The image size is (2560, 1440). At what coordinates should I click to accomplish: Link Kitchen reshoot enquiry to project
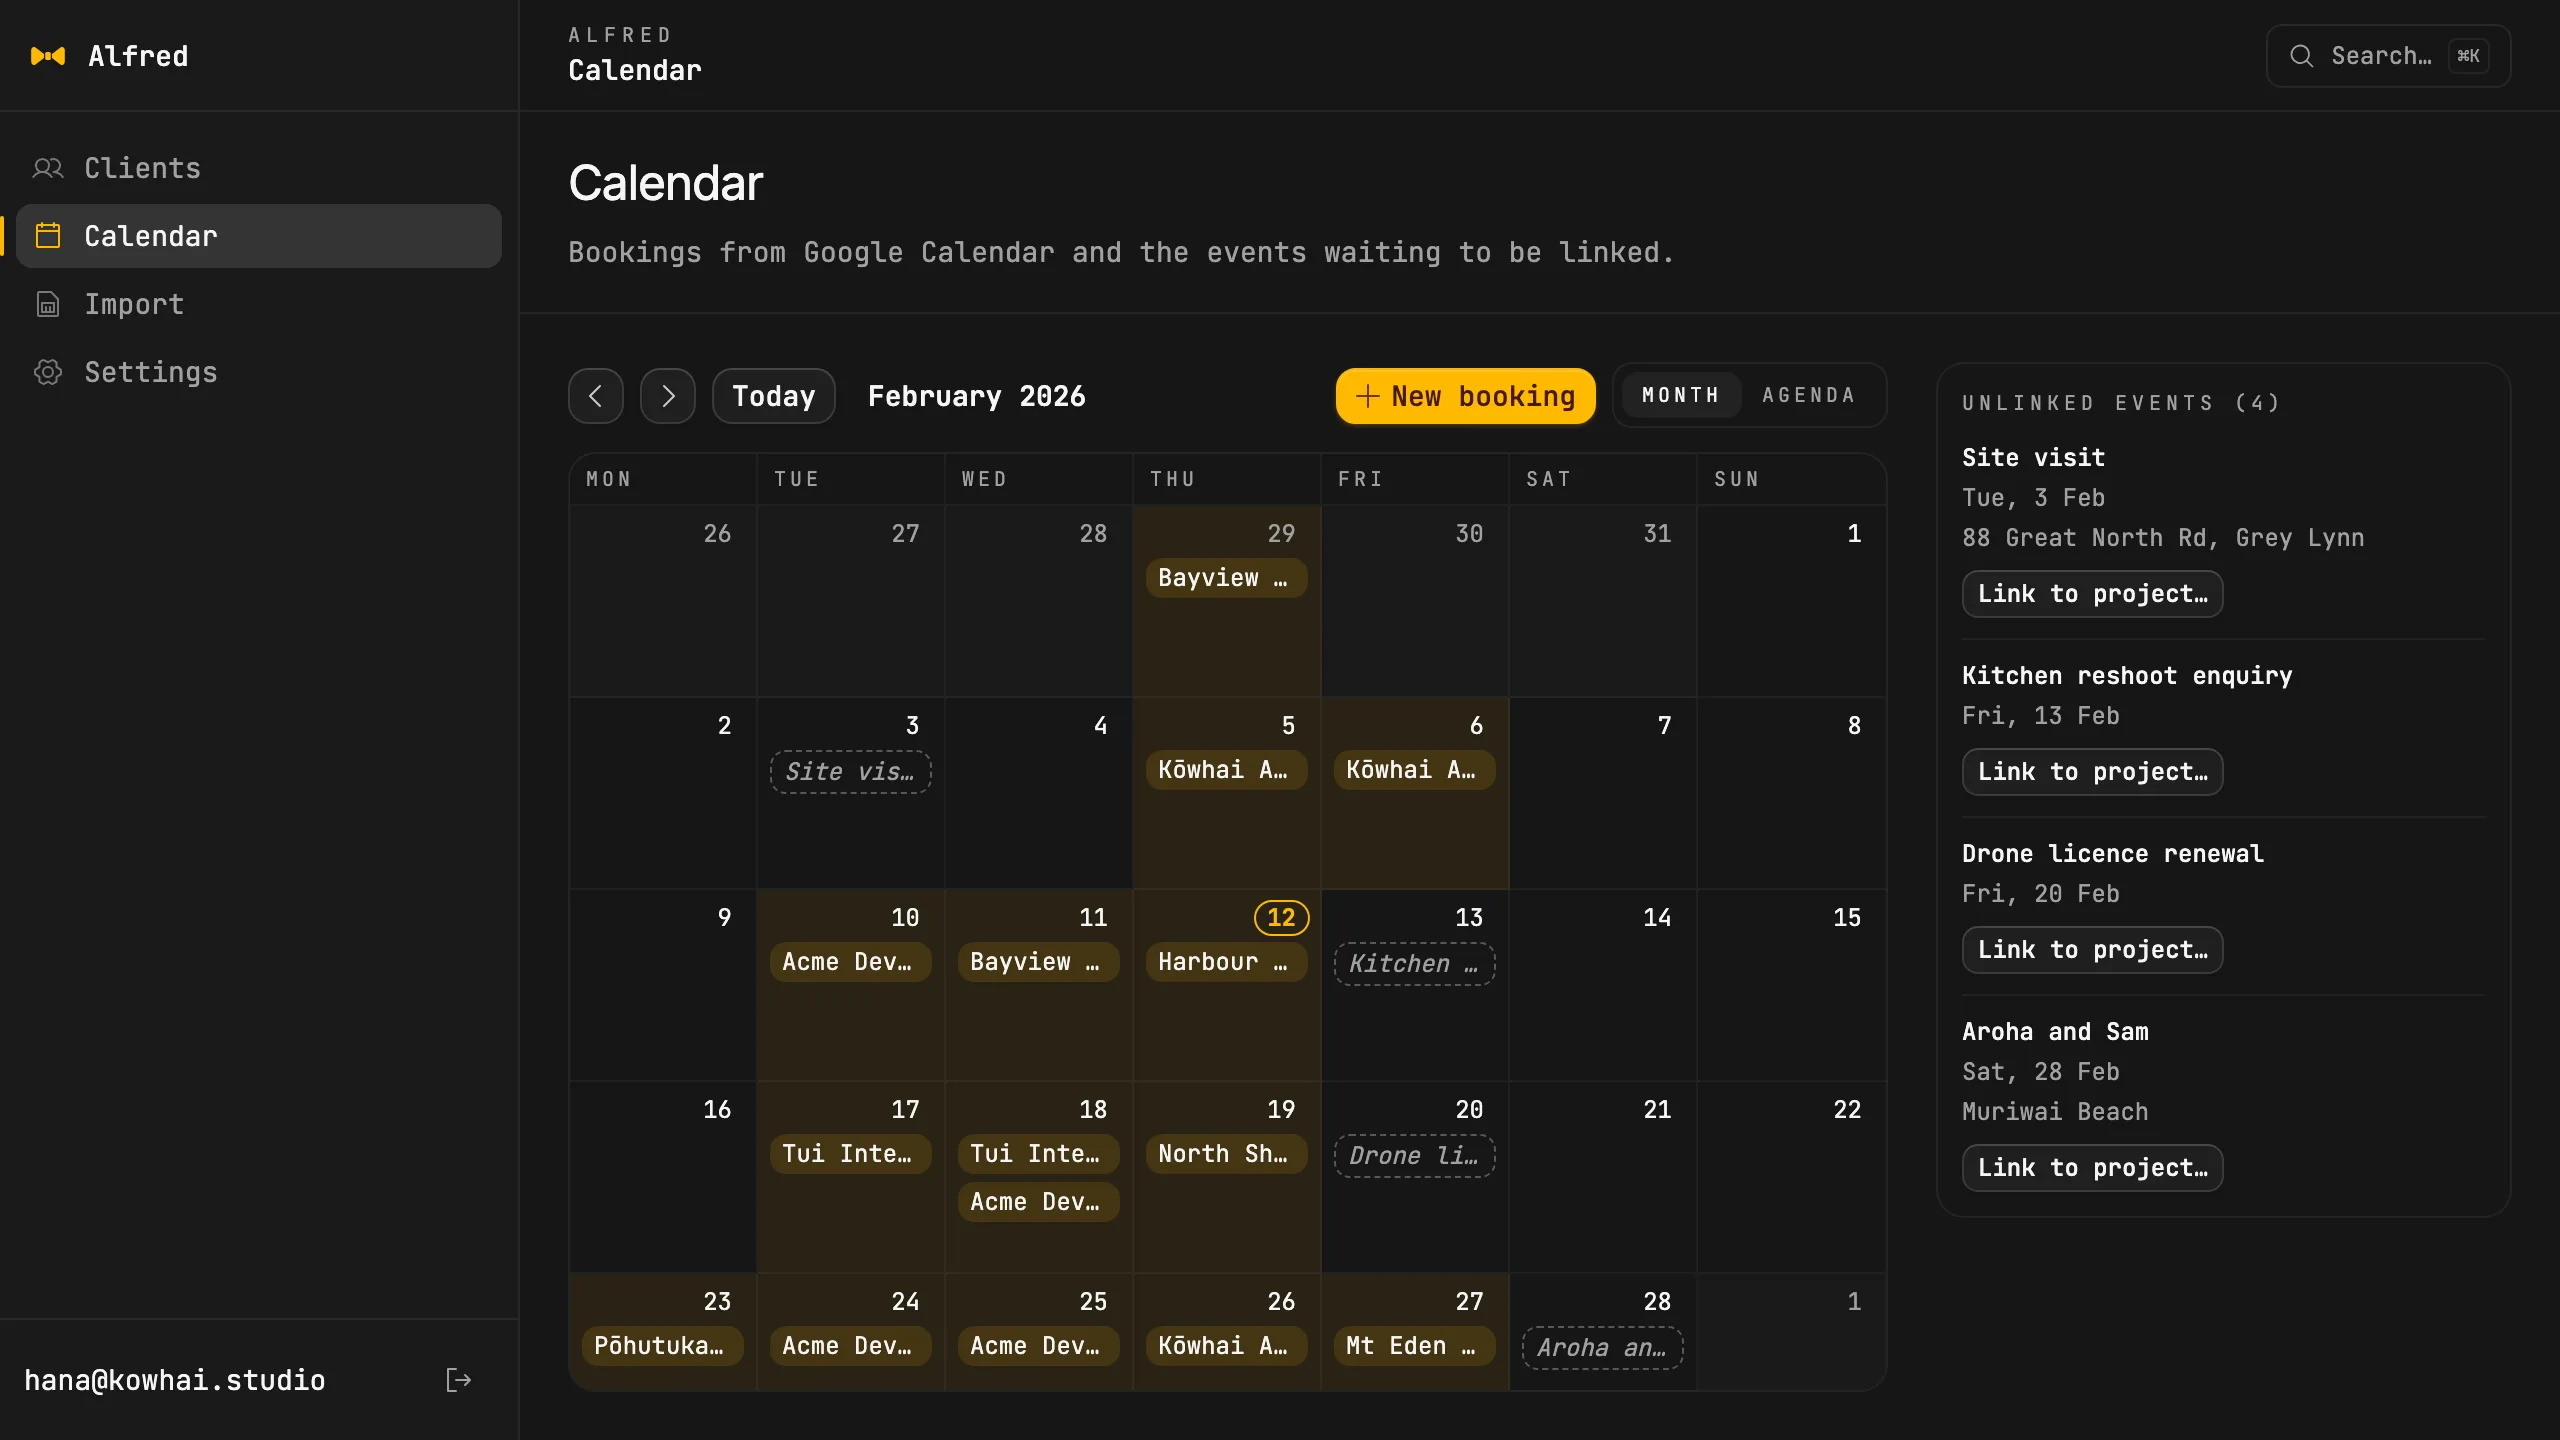pyautogui.click(x=2093, y=772)
